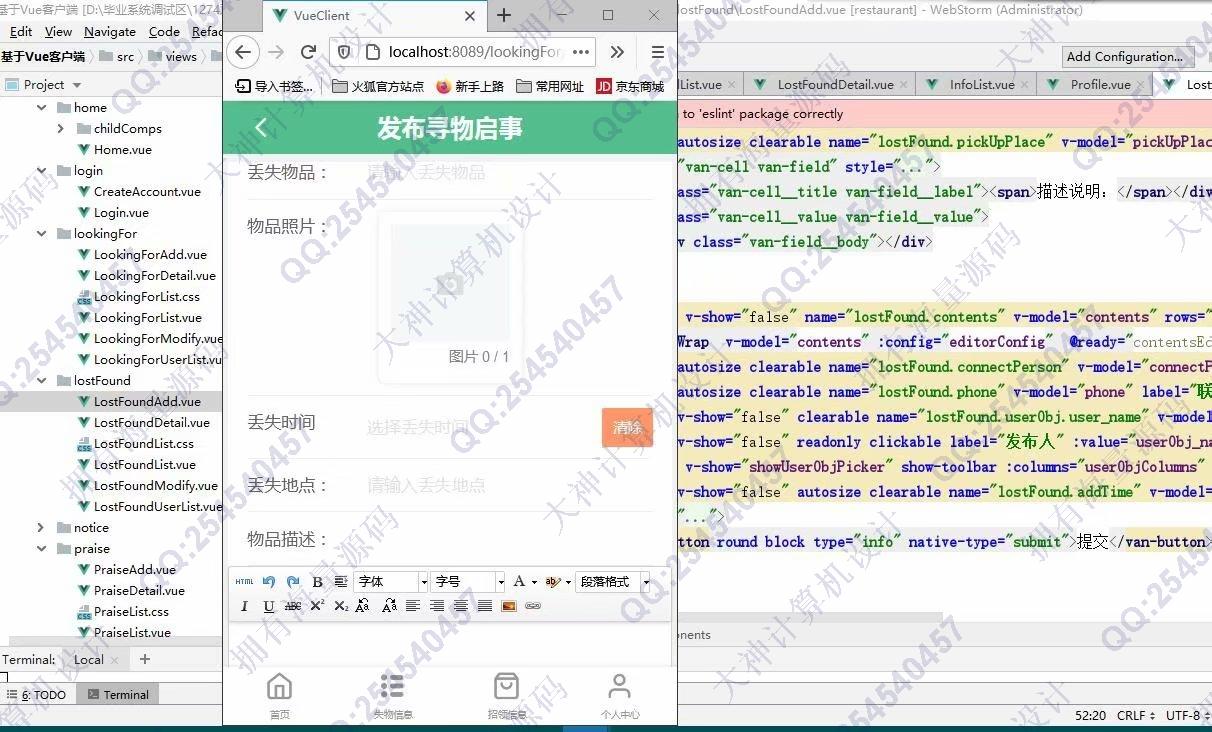Tap the back arrow in the green header

coord(261,128)
